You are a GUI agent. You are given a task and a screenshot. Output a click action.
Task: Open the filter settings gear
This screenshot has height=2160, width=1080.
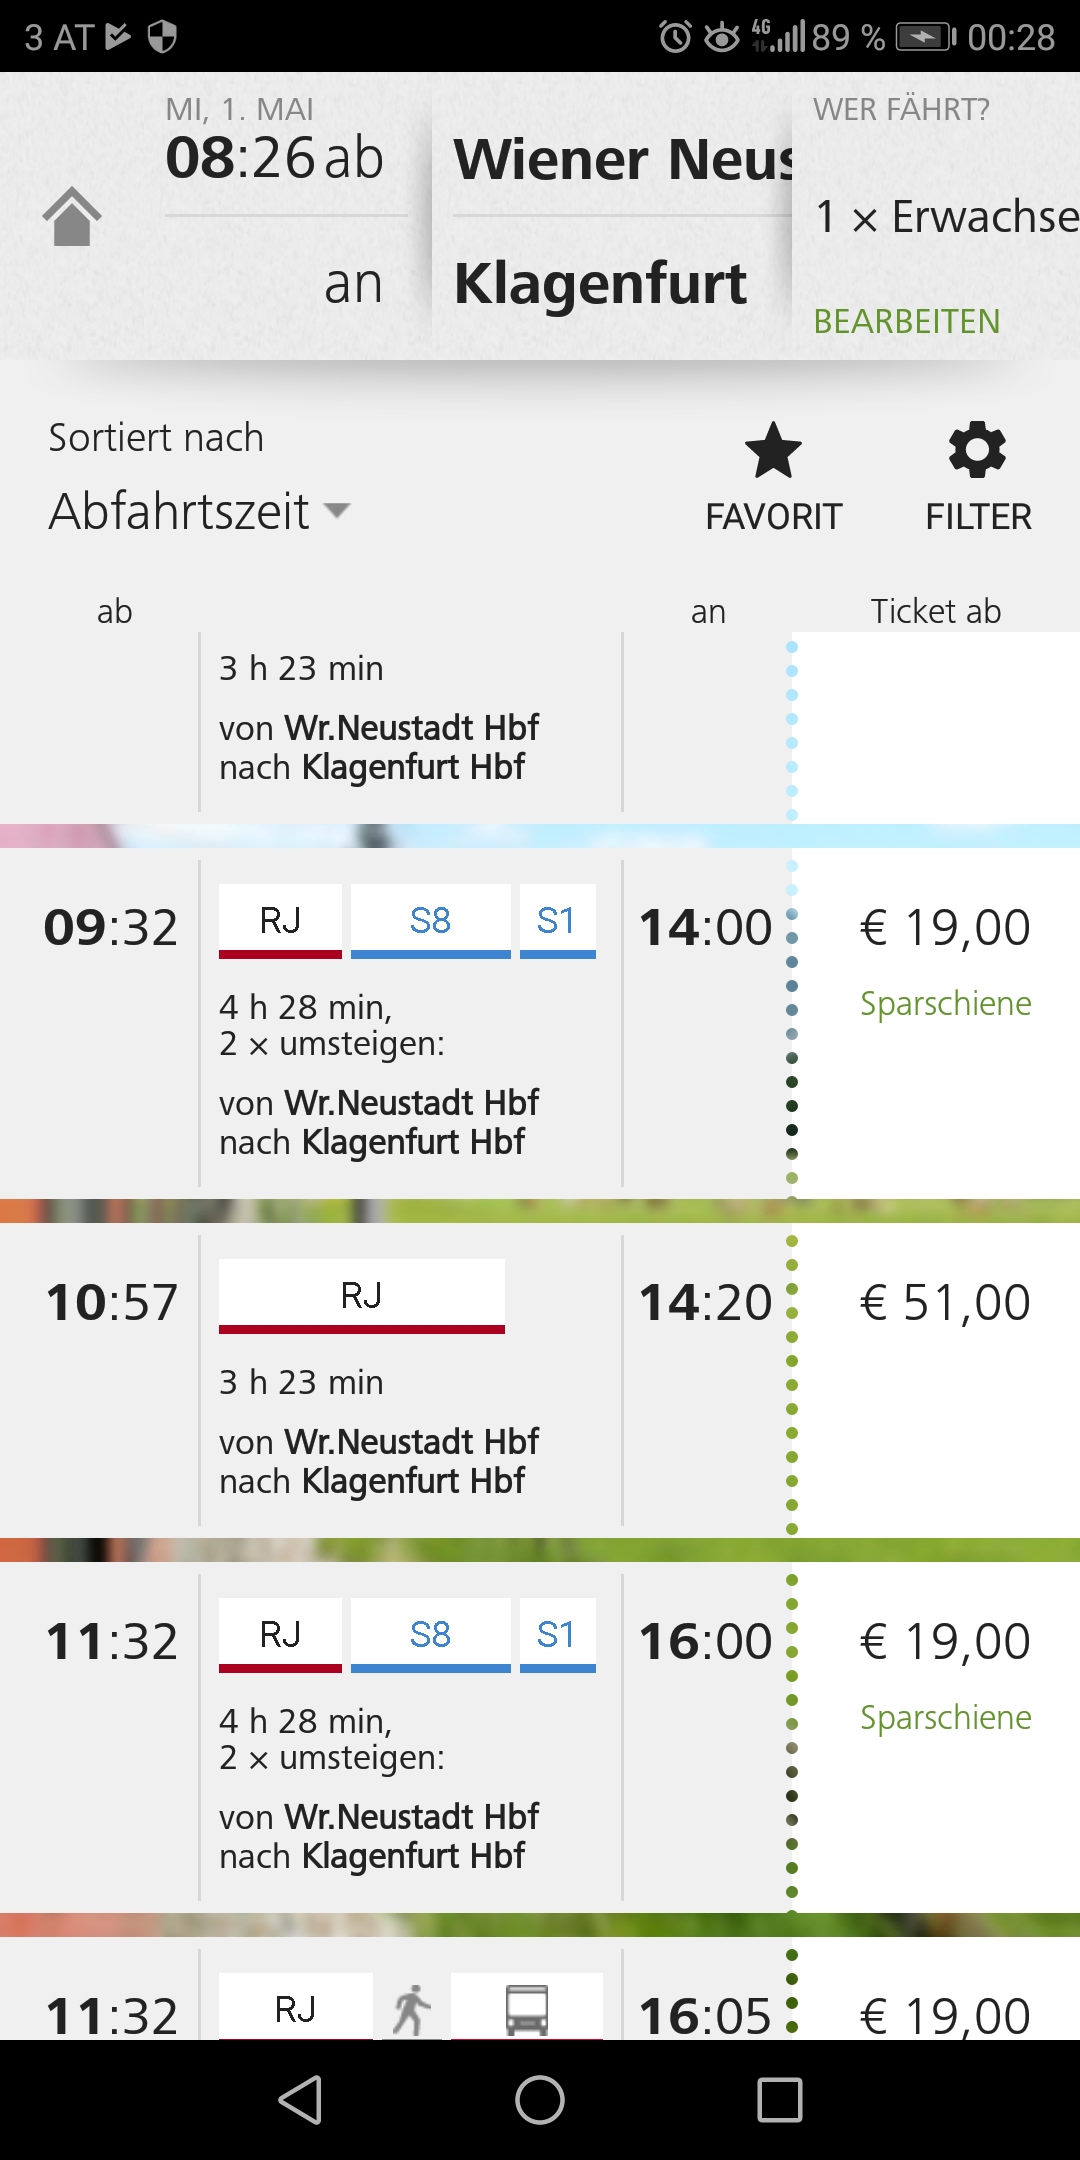pos(978,477)
